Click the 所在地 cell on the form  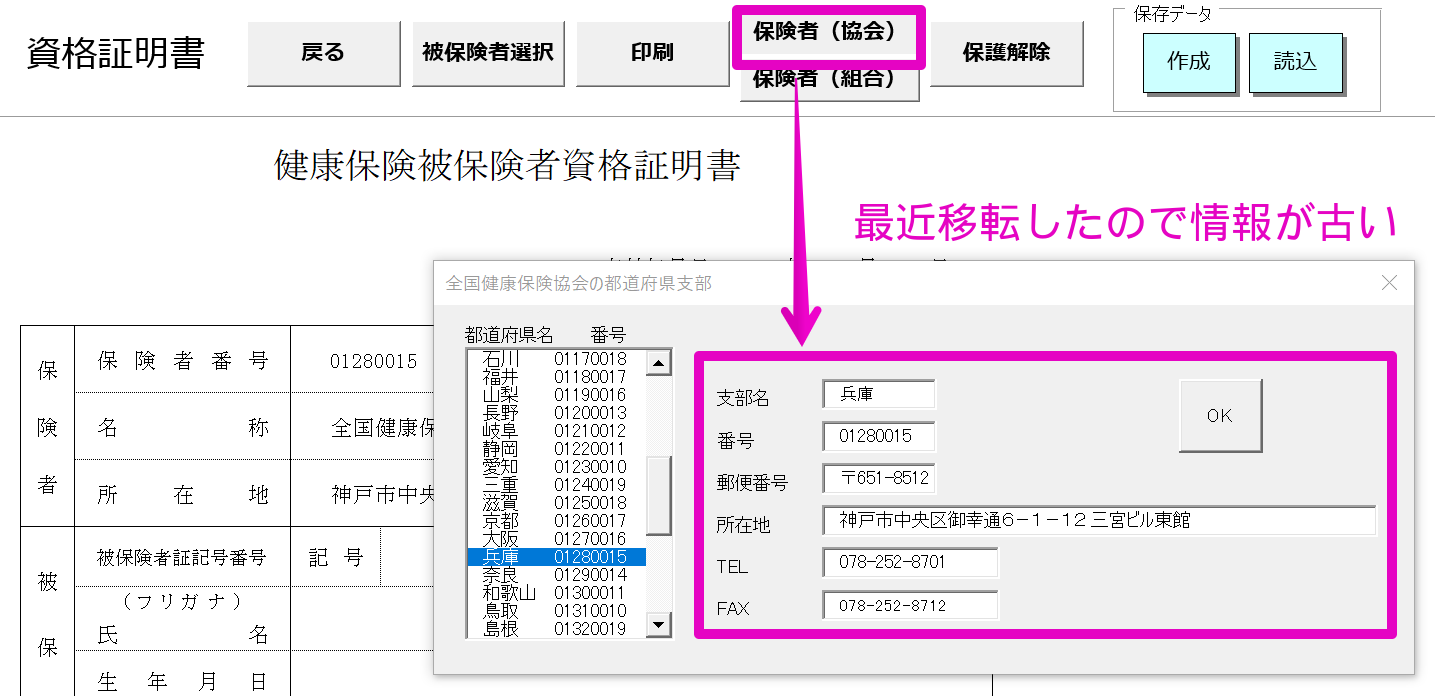click(x=362, y=494)
